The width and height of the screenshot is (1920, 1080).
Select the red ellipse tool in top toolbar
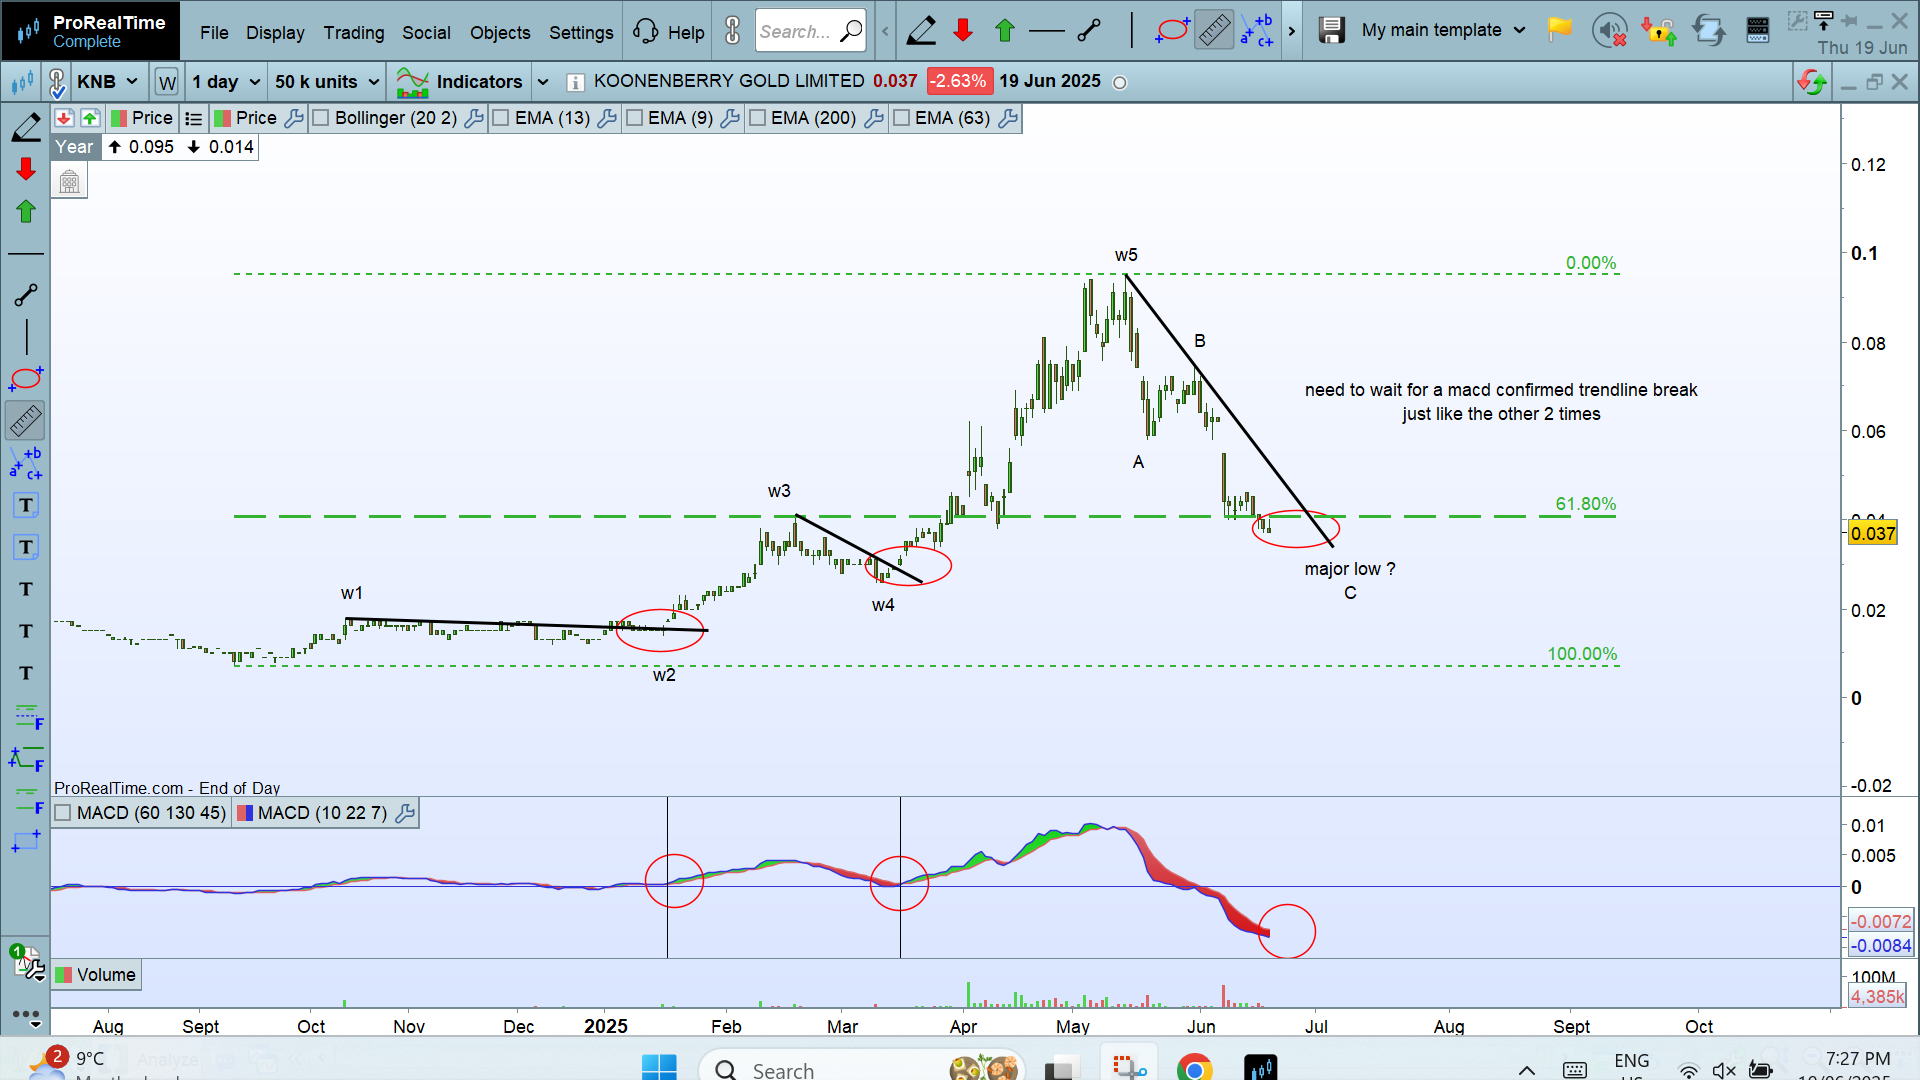pyautogui.click(x=1172, y=31)
